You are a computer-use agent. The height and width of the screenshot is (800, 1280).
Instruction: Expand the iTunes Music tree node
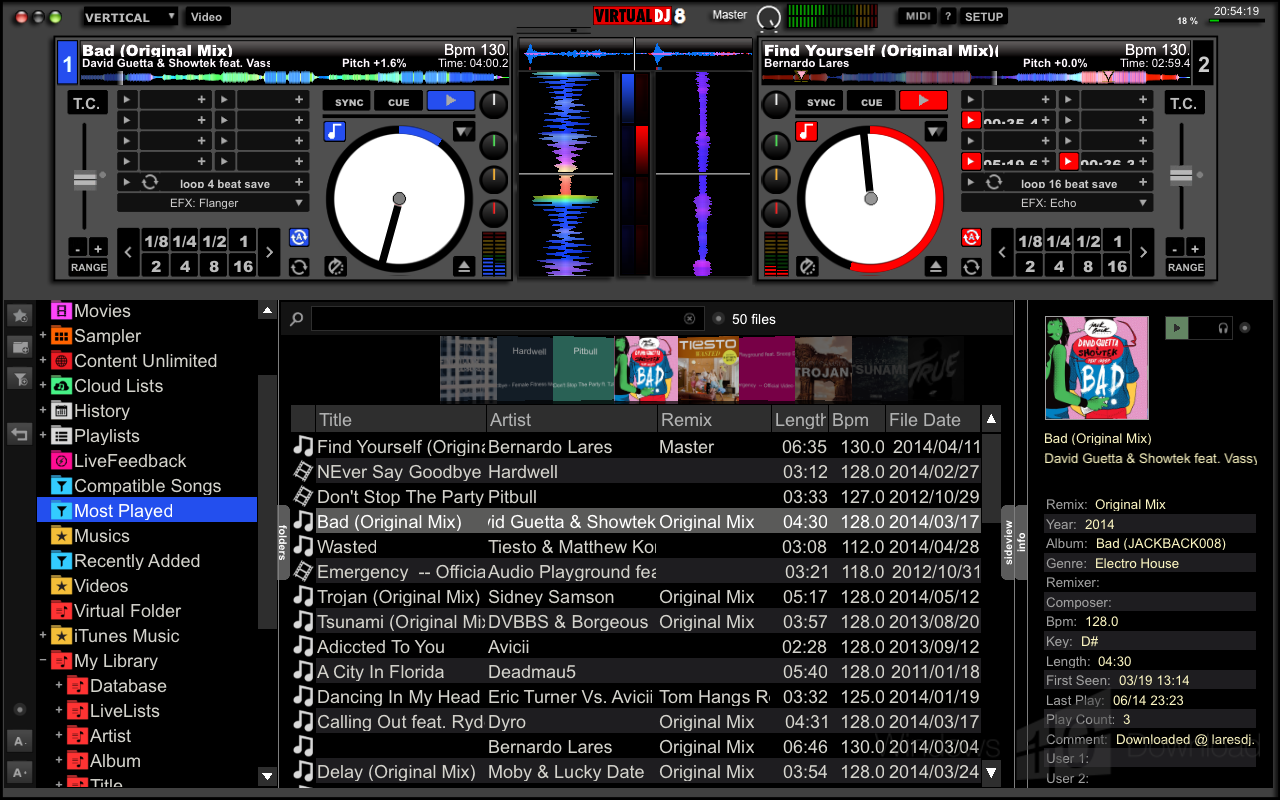coord(43,636)
